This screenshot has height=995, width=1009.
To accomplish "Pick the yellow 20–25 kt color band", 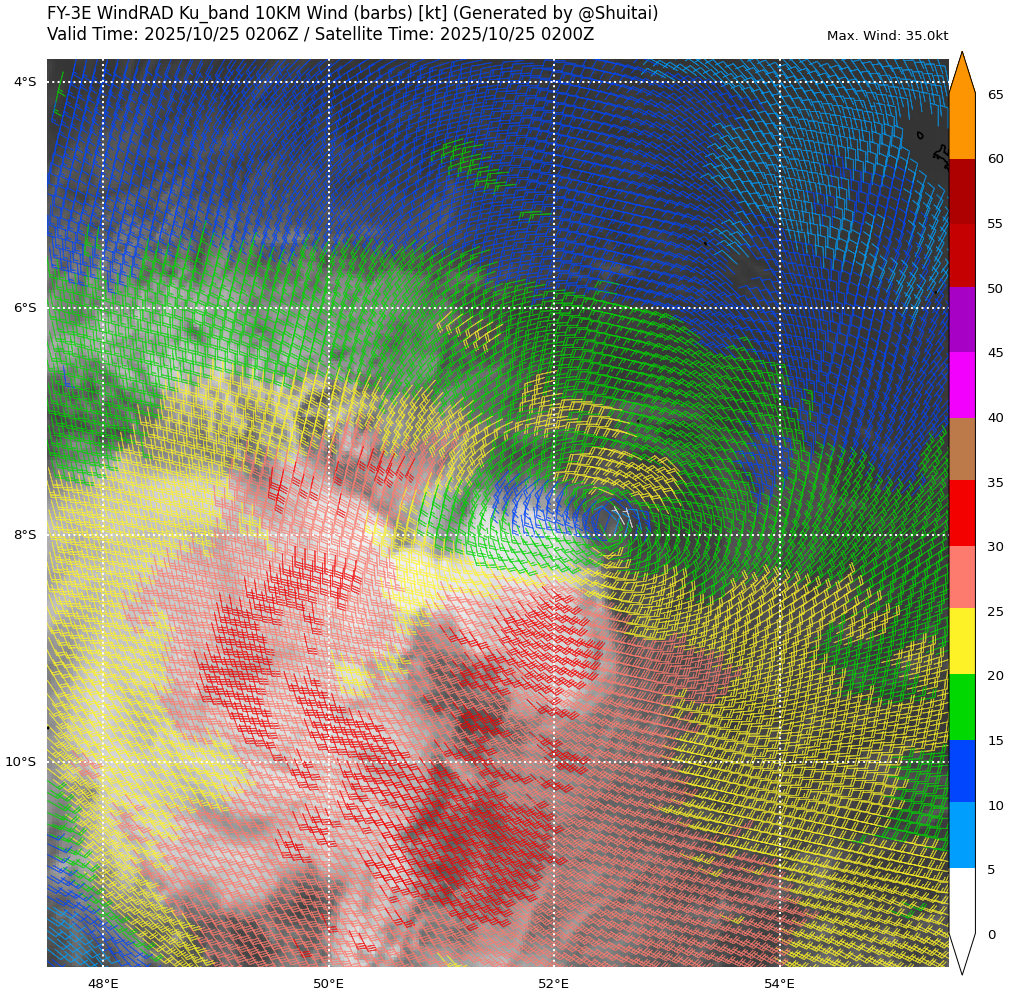I will 962,641.
